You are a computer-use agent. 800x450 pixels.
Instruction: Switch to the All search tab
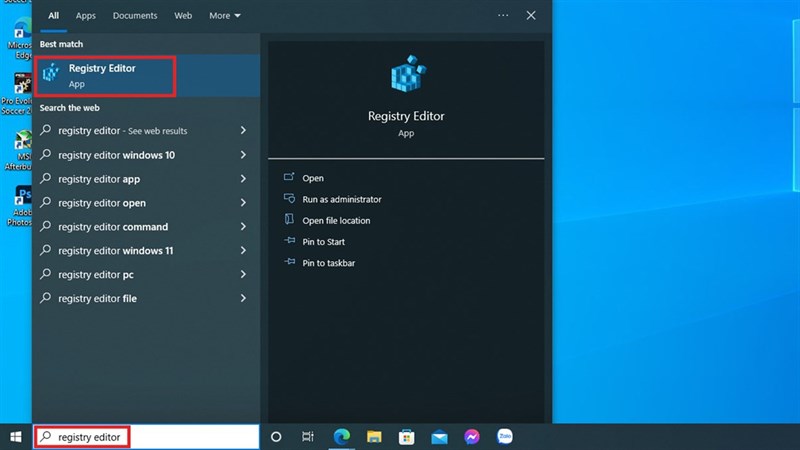(54, 16)
